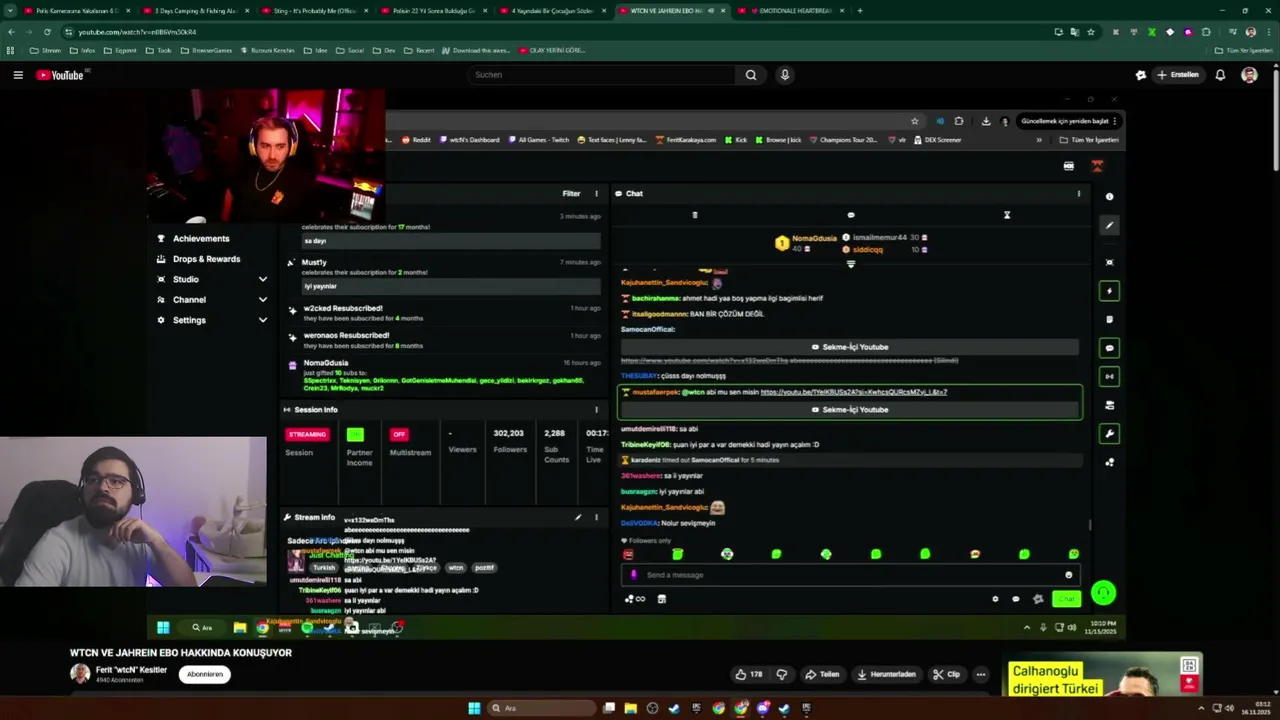The height and width of the screenshot is (720, 1280).
Task: Open the YouTube hamburger guide menu
Action: (x=18, y=75)
